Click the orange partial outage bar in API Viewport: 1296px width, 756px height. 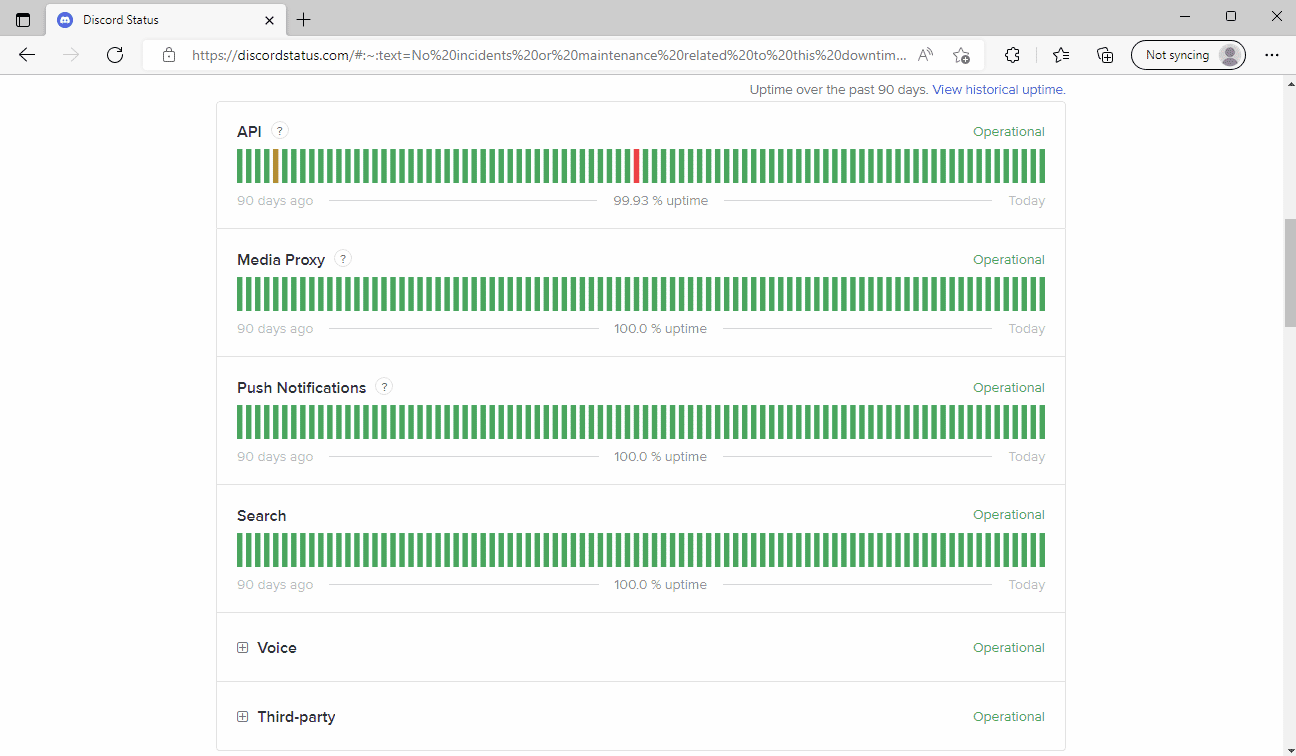pos(275,166)
